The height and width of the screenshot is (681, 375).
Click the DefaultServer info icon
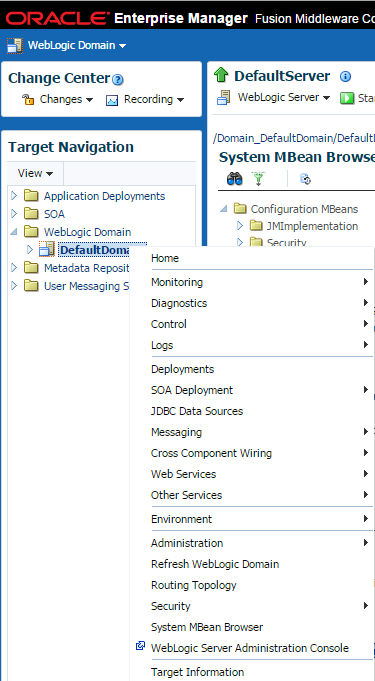coord(345,77)
